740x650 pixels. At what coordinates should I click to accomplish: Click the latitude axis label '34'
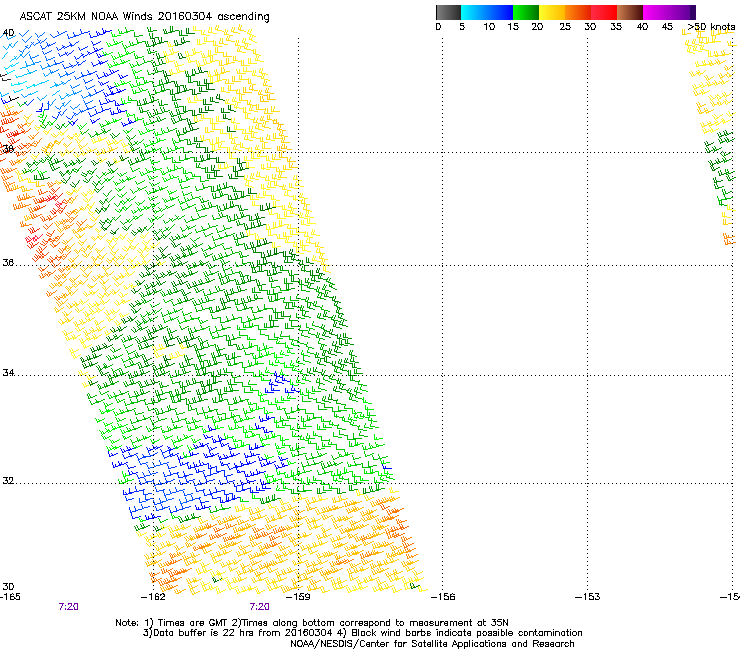[8, 373]
